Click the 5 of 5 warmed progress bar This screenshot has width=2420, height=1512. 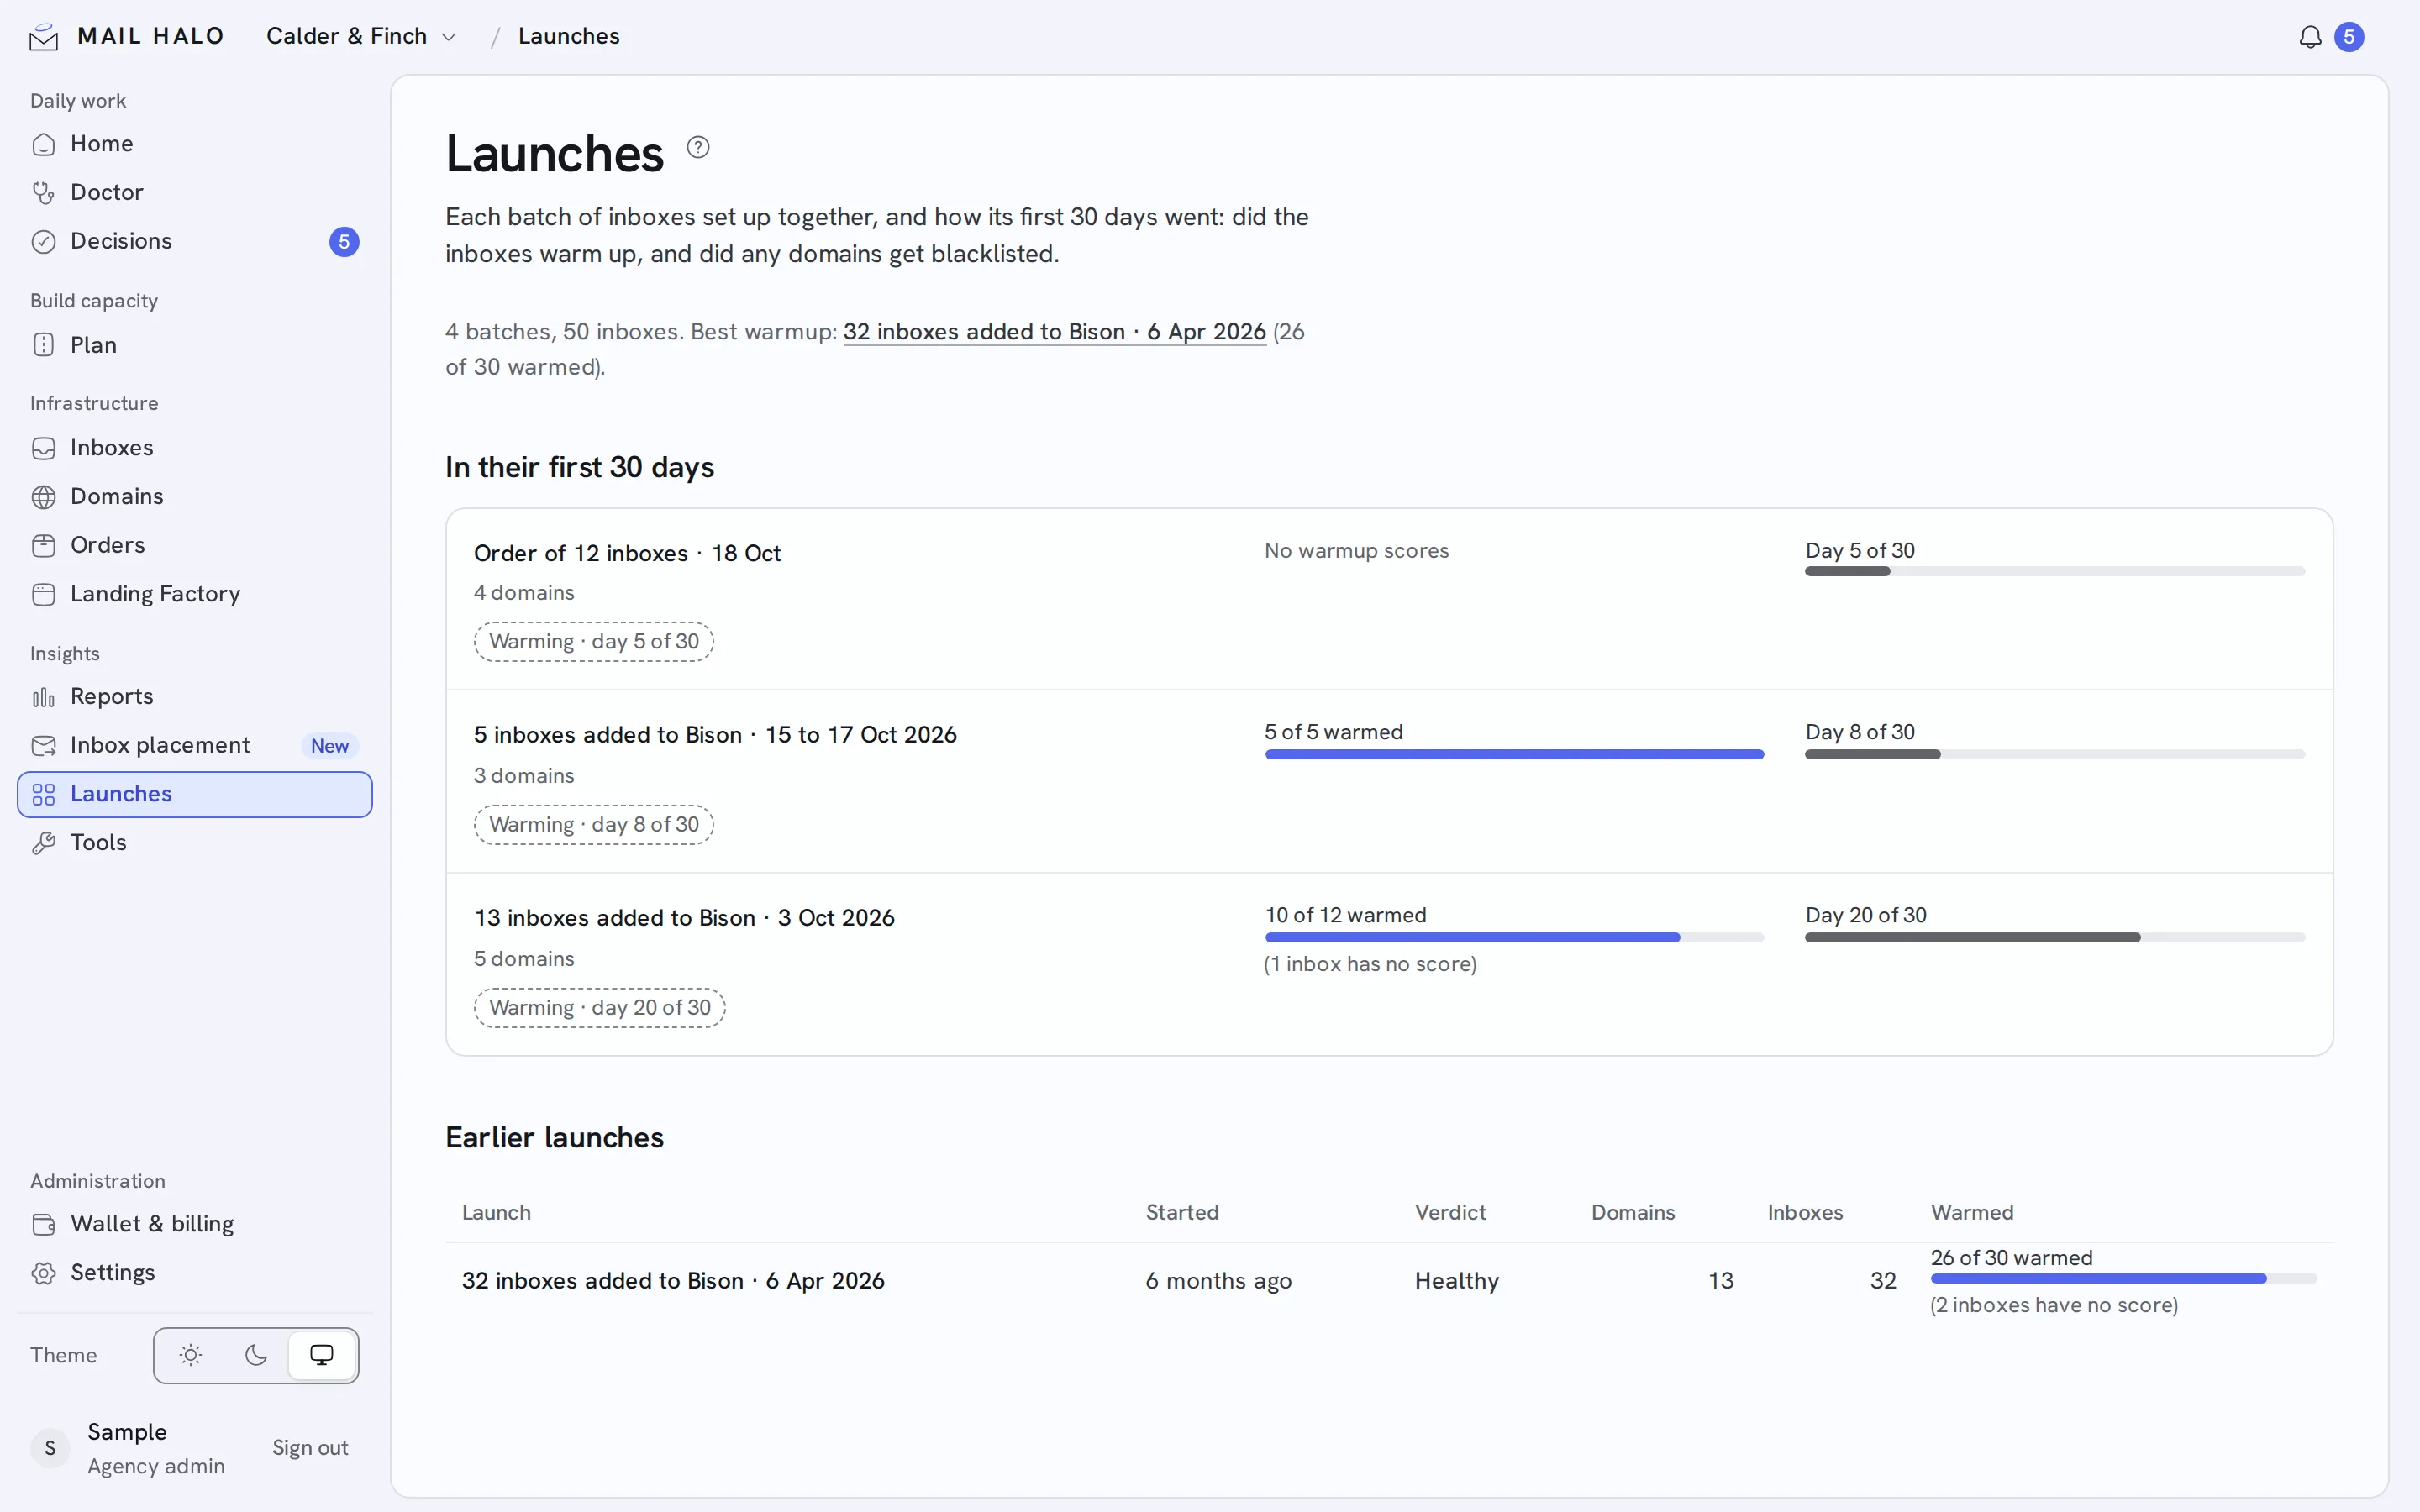tap(1514, 755)
